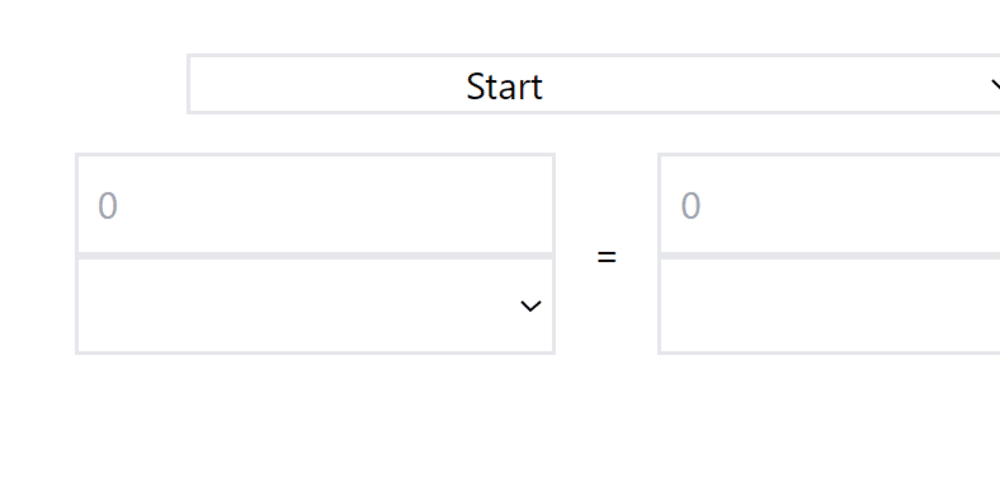This screenshot has width=1000, height=500.
Task: Expand the left unit dropdown
Action: click(315, 306)
